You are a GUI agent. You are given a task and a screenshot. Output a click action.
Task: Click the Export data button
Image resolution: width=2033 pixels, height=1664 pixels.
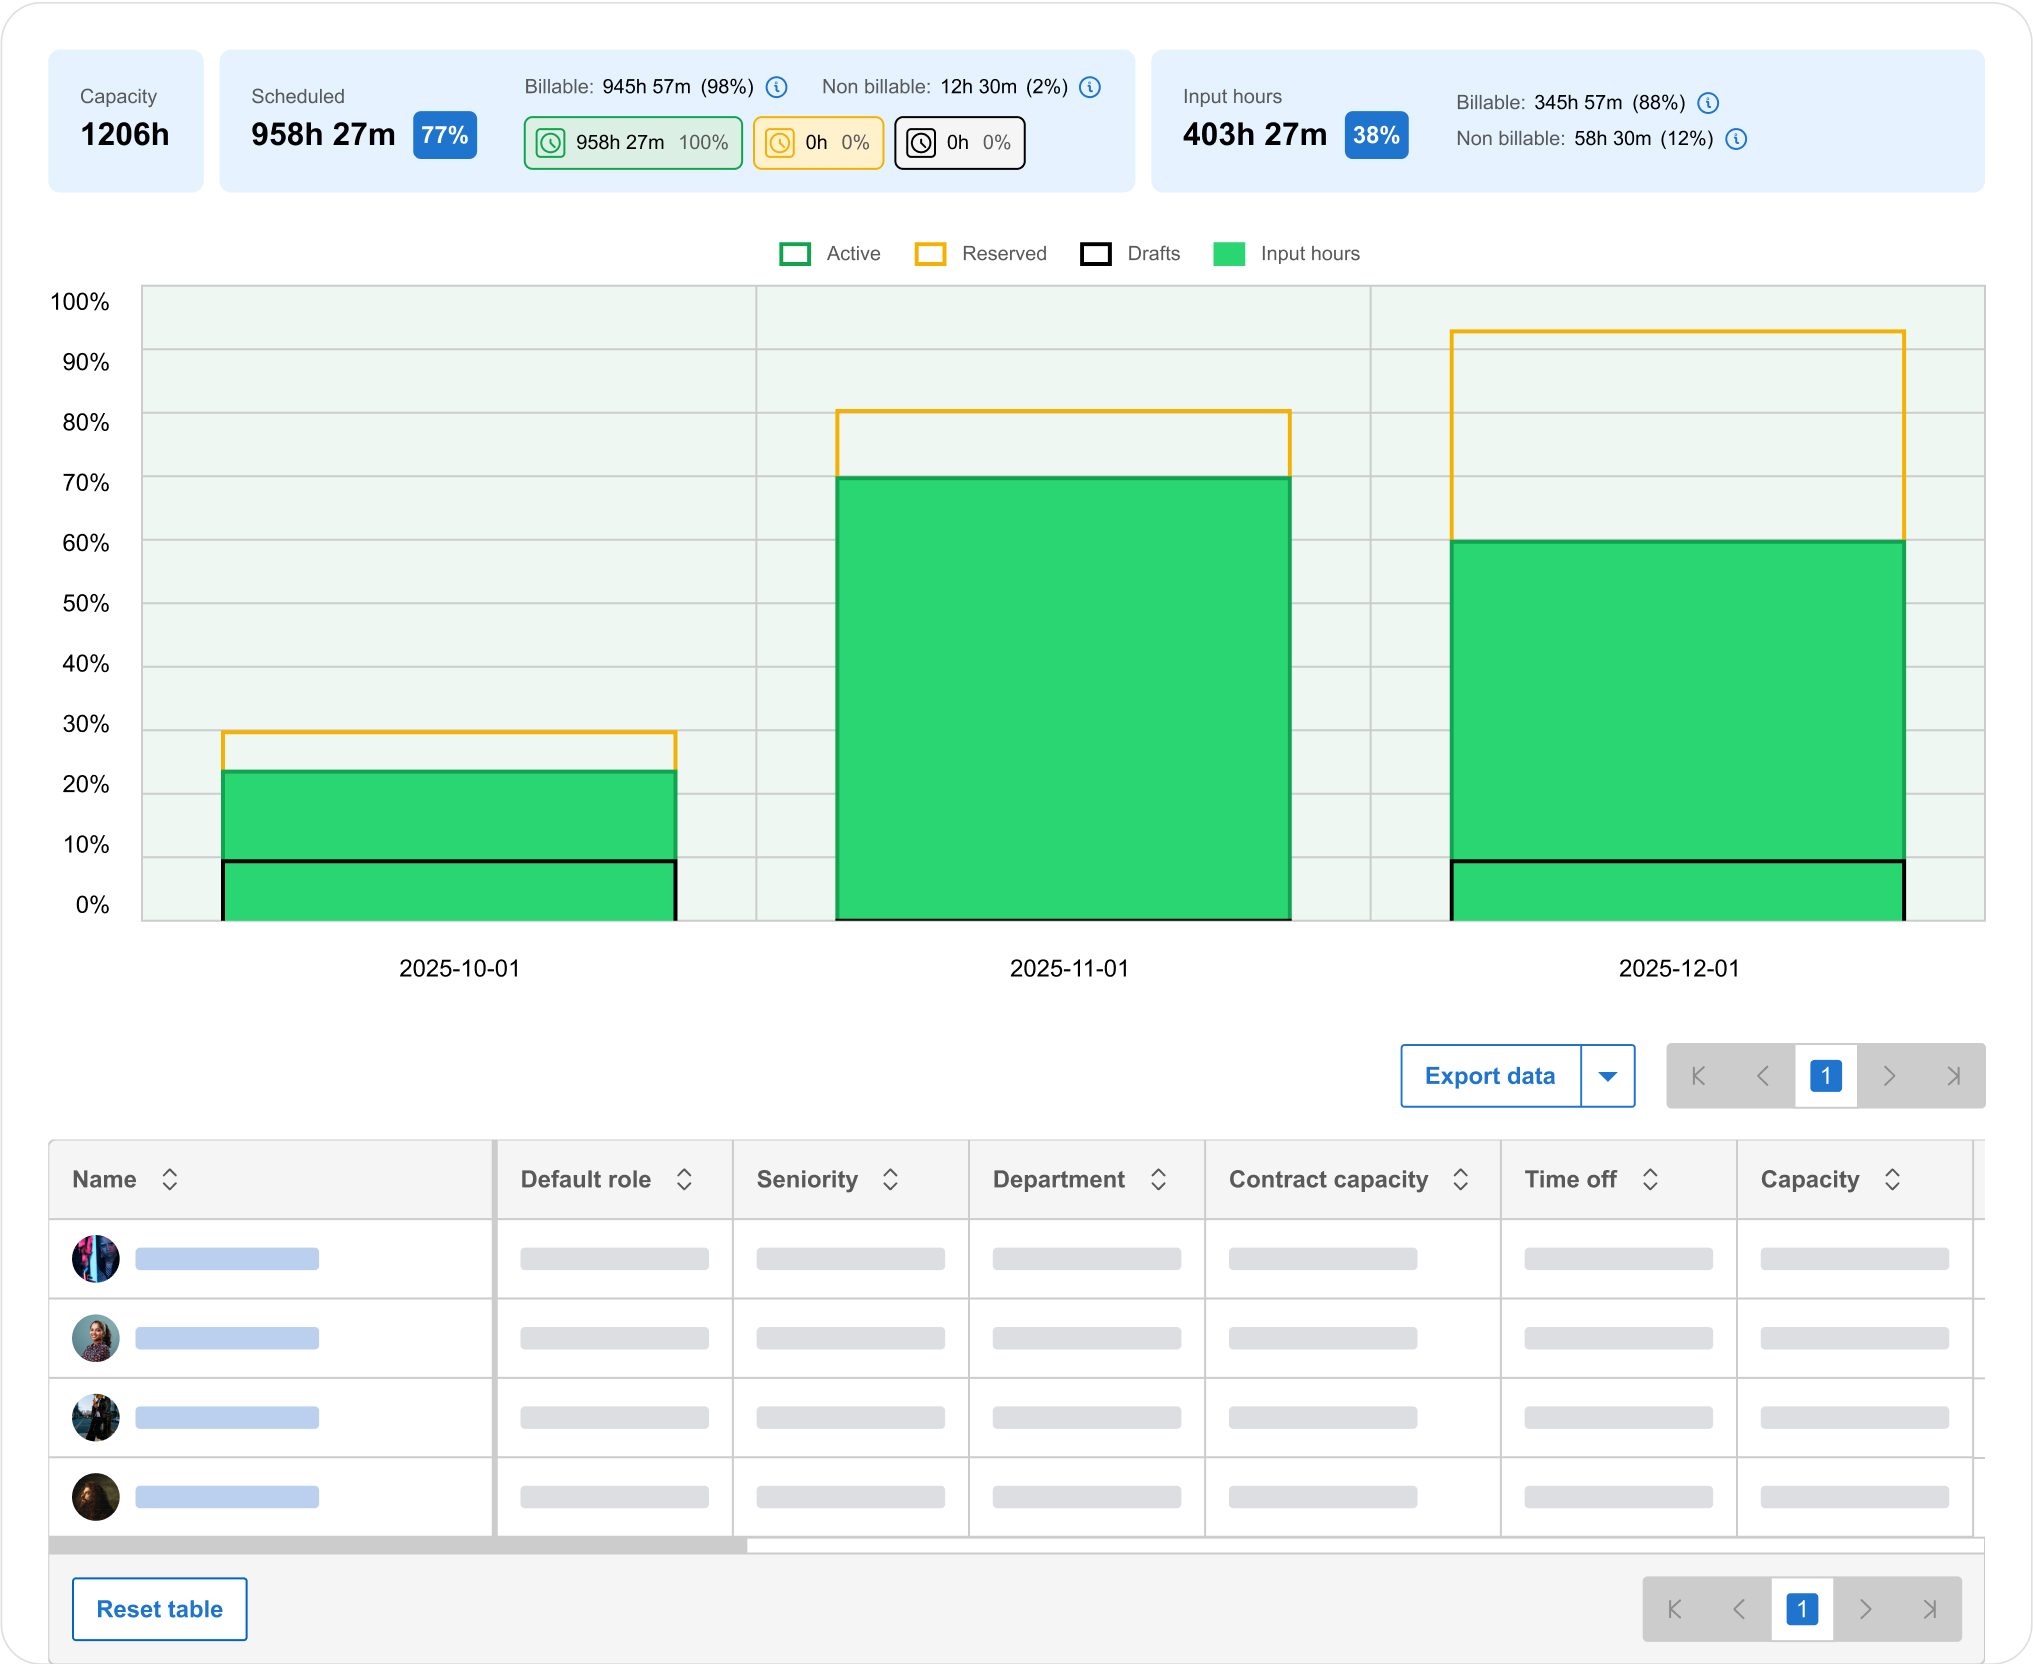1489,1076
